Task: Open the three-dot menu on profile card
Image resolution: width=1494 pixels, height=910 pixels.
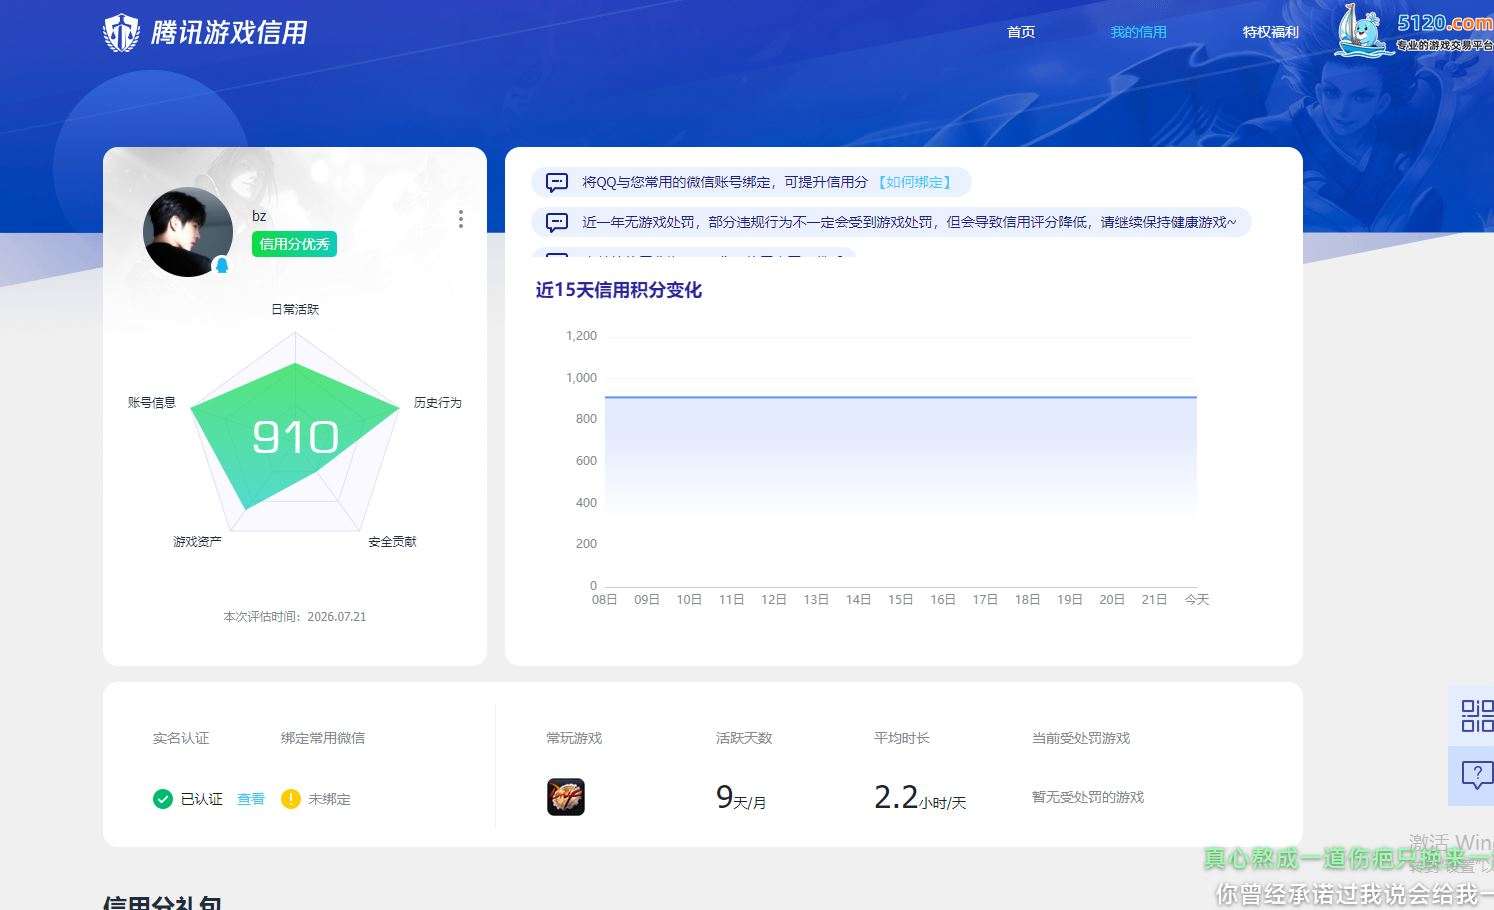Action: [460, 219]
